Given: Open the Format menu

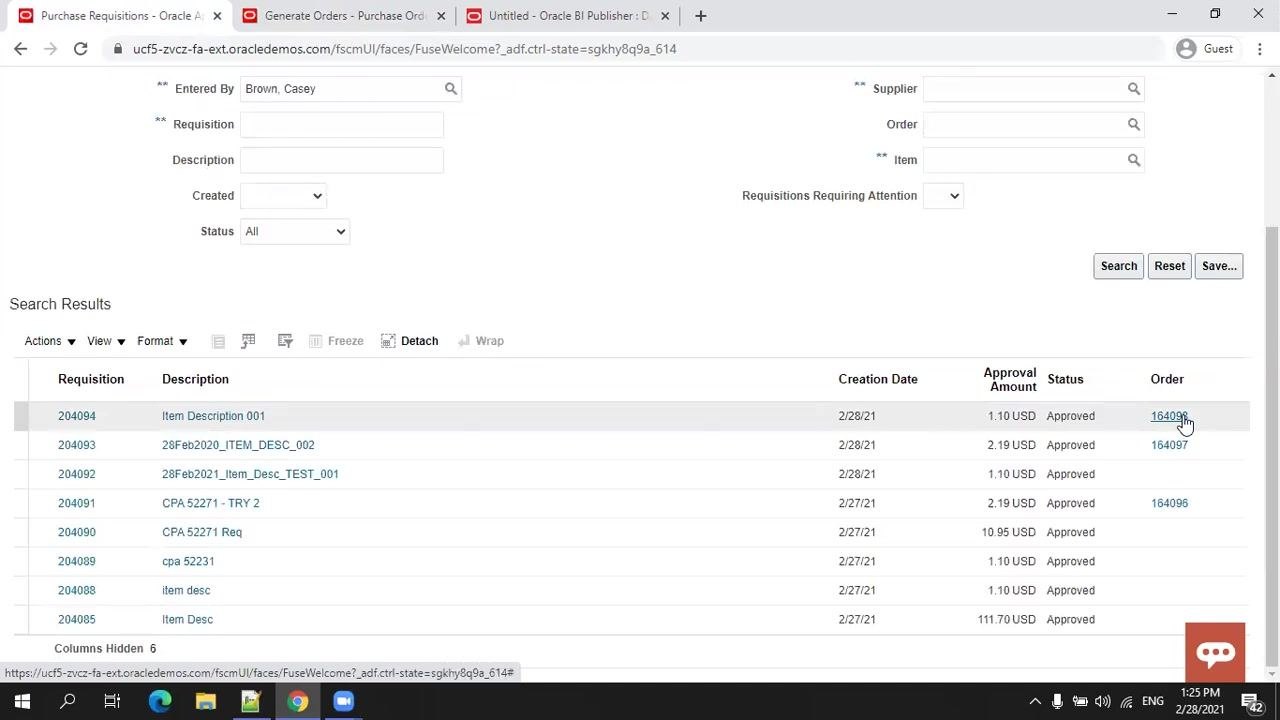Looking at the screenshot, I should tap(162, 341).
